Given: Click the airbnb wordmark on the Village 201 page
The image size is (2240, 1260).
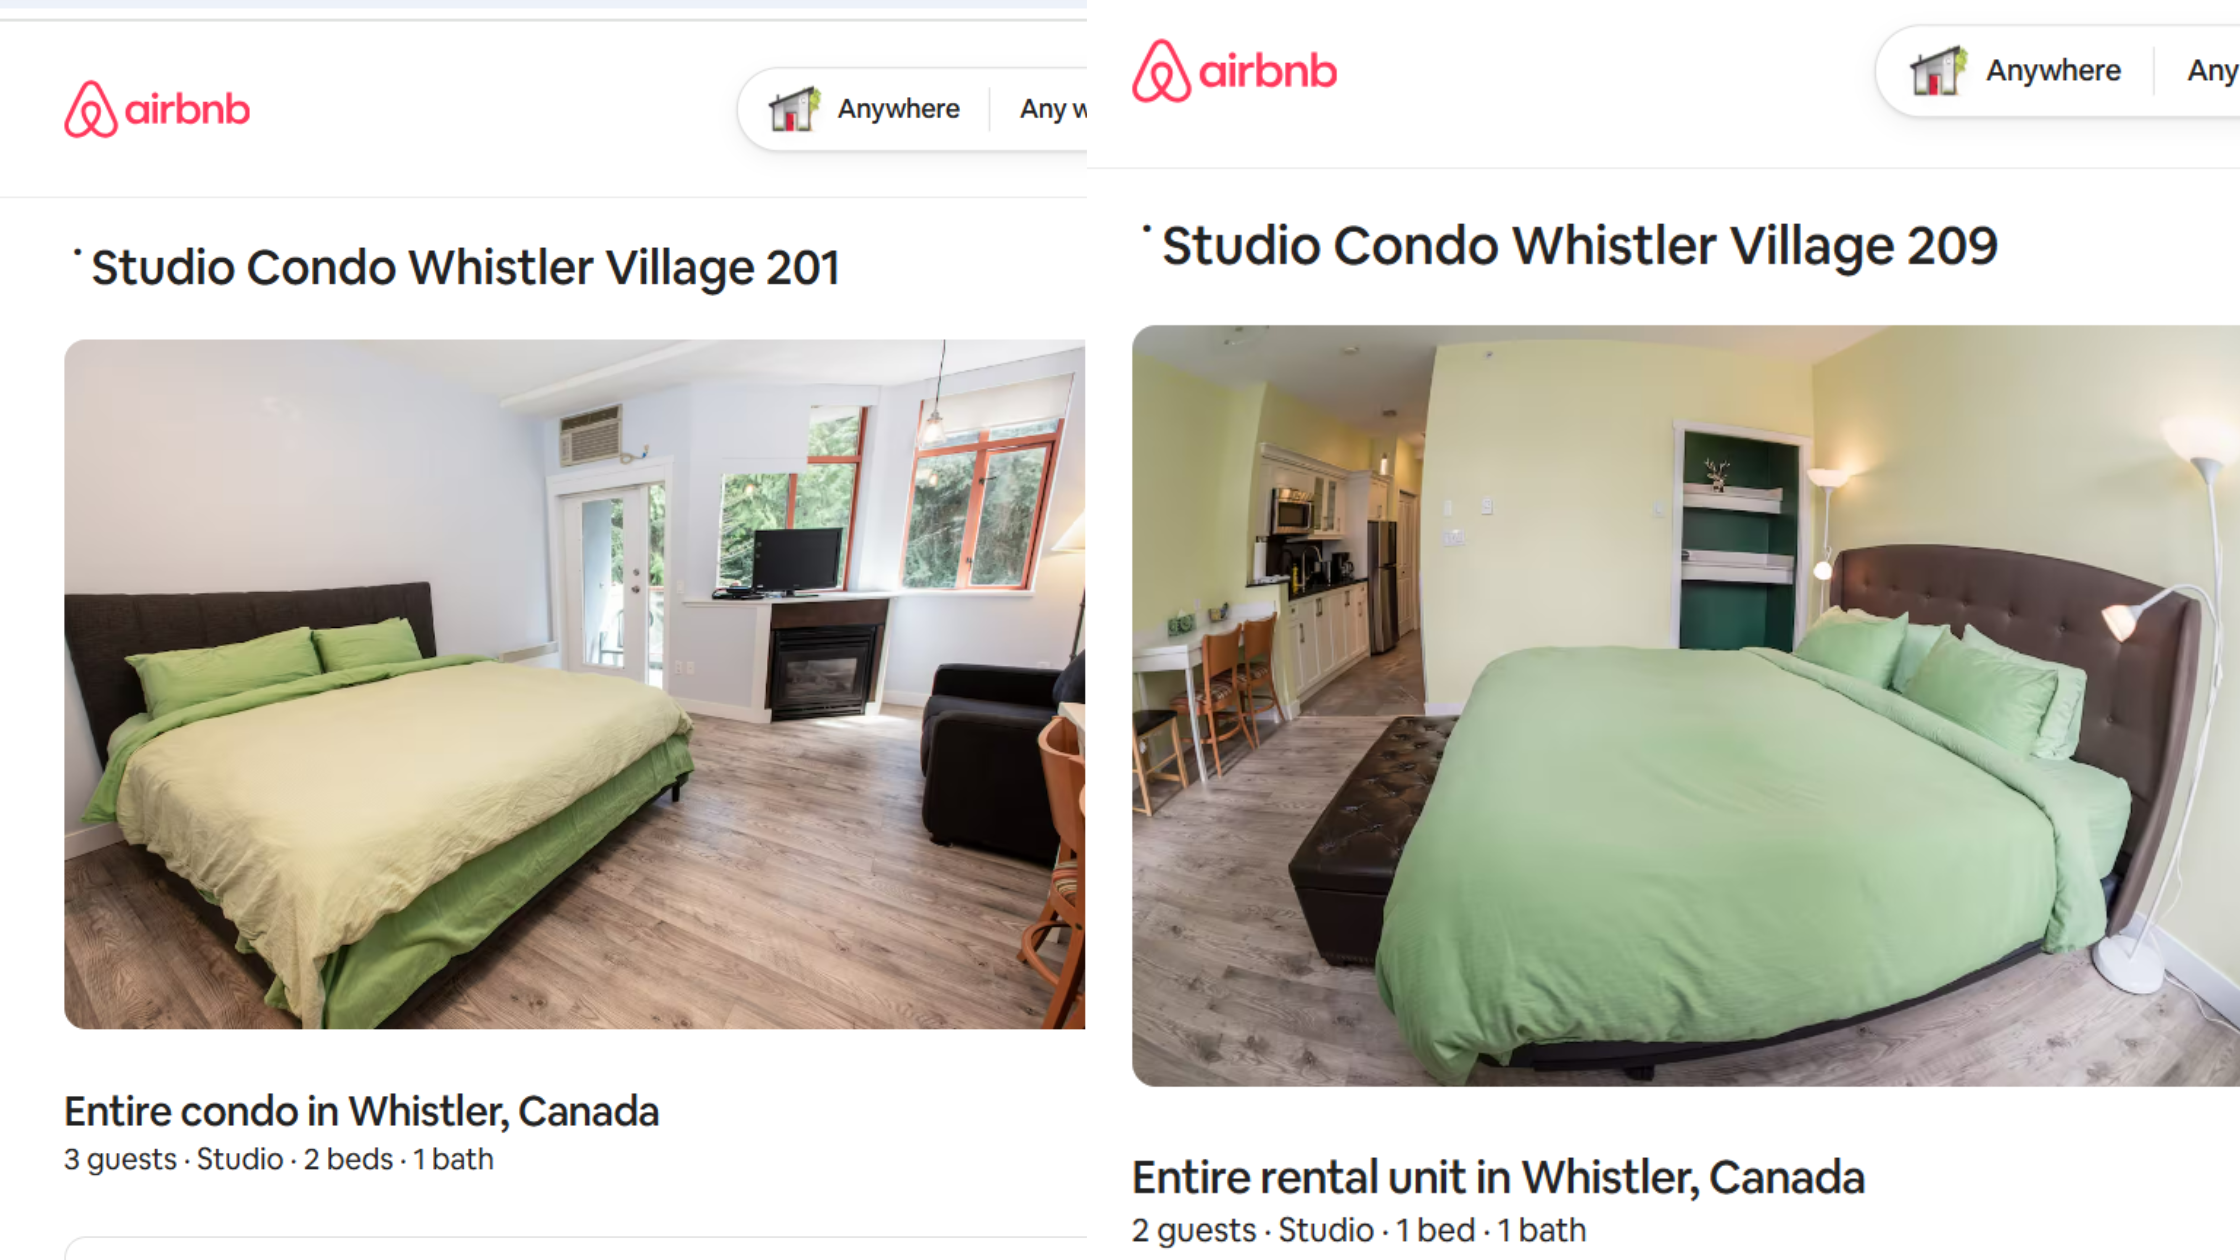Looking at the screenshot, I should coord(187,110).
